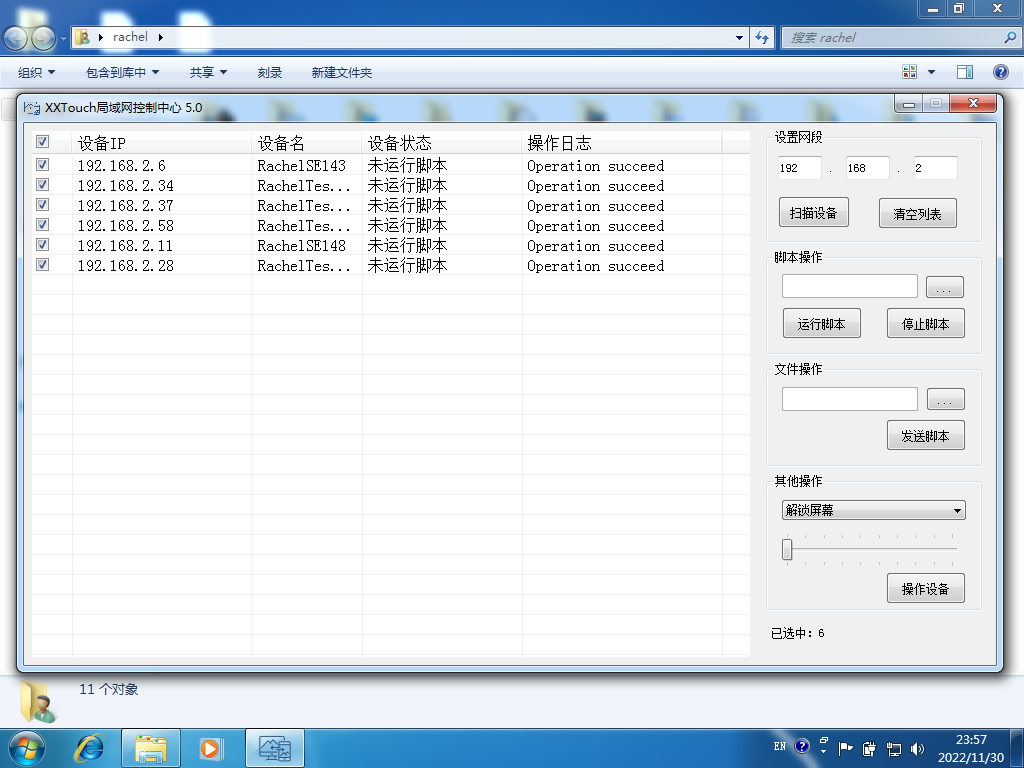Click the Explorer back navigation arrow
Image resolution: width=1024 pixels, height=768 pixels.
click(x=17, y=38)
